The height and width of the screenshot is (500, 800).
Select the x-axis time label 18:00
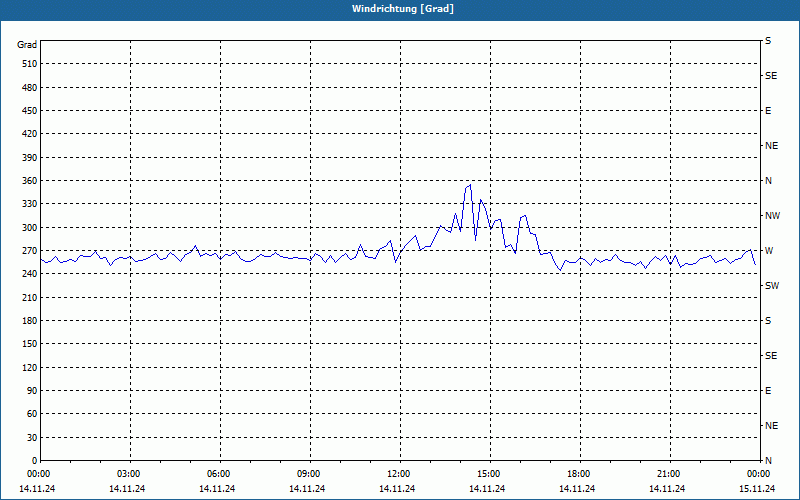(x=579, y=474)
